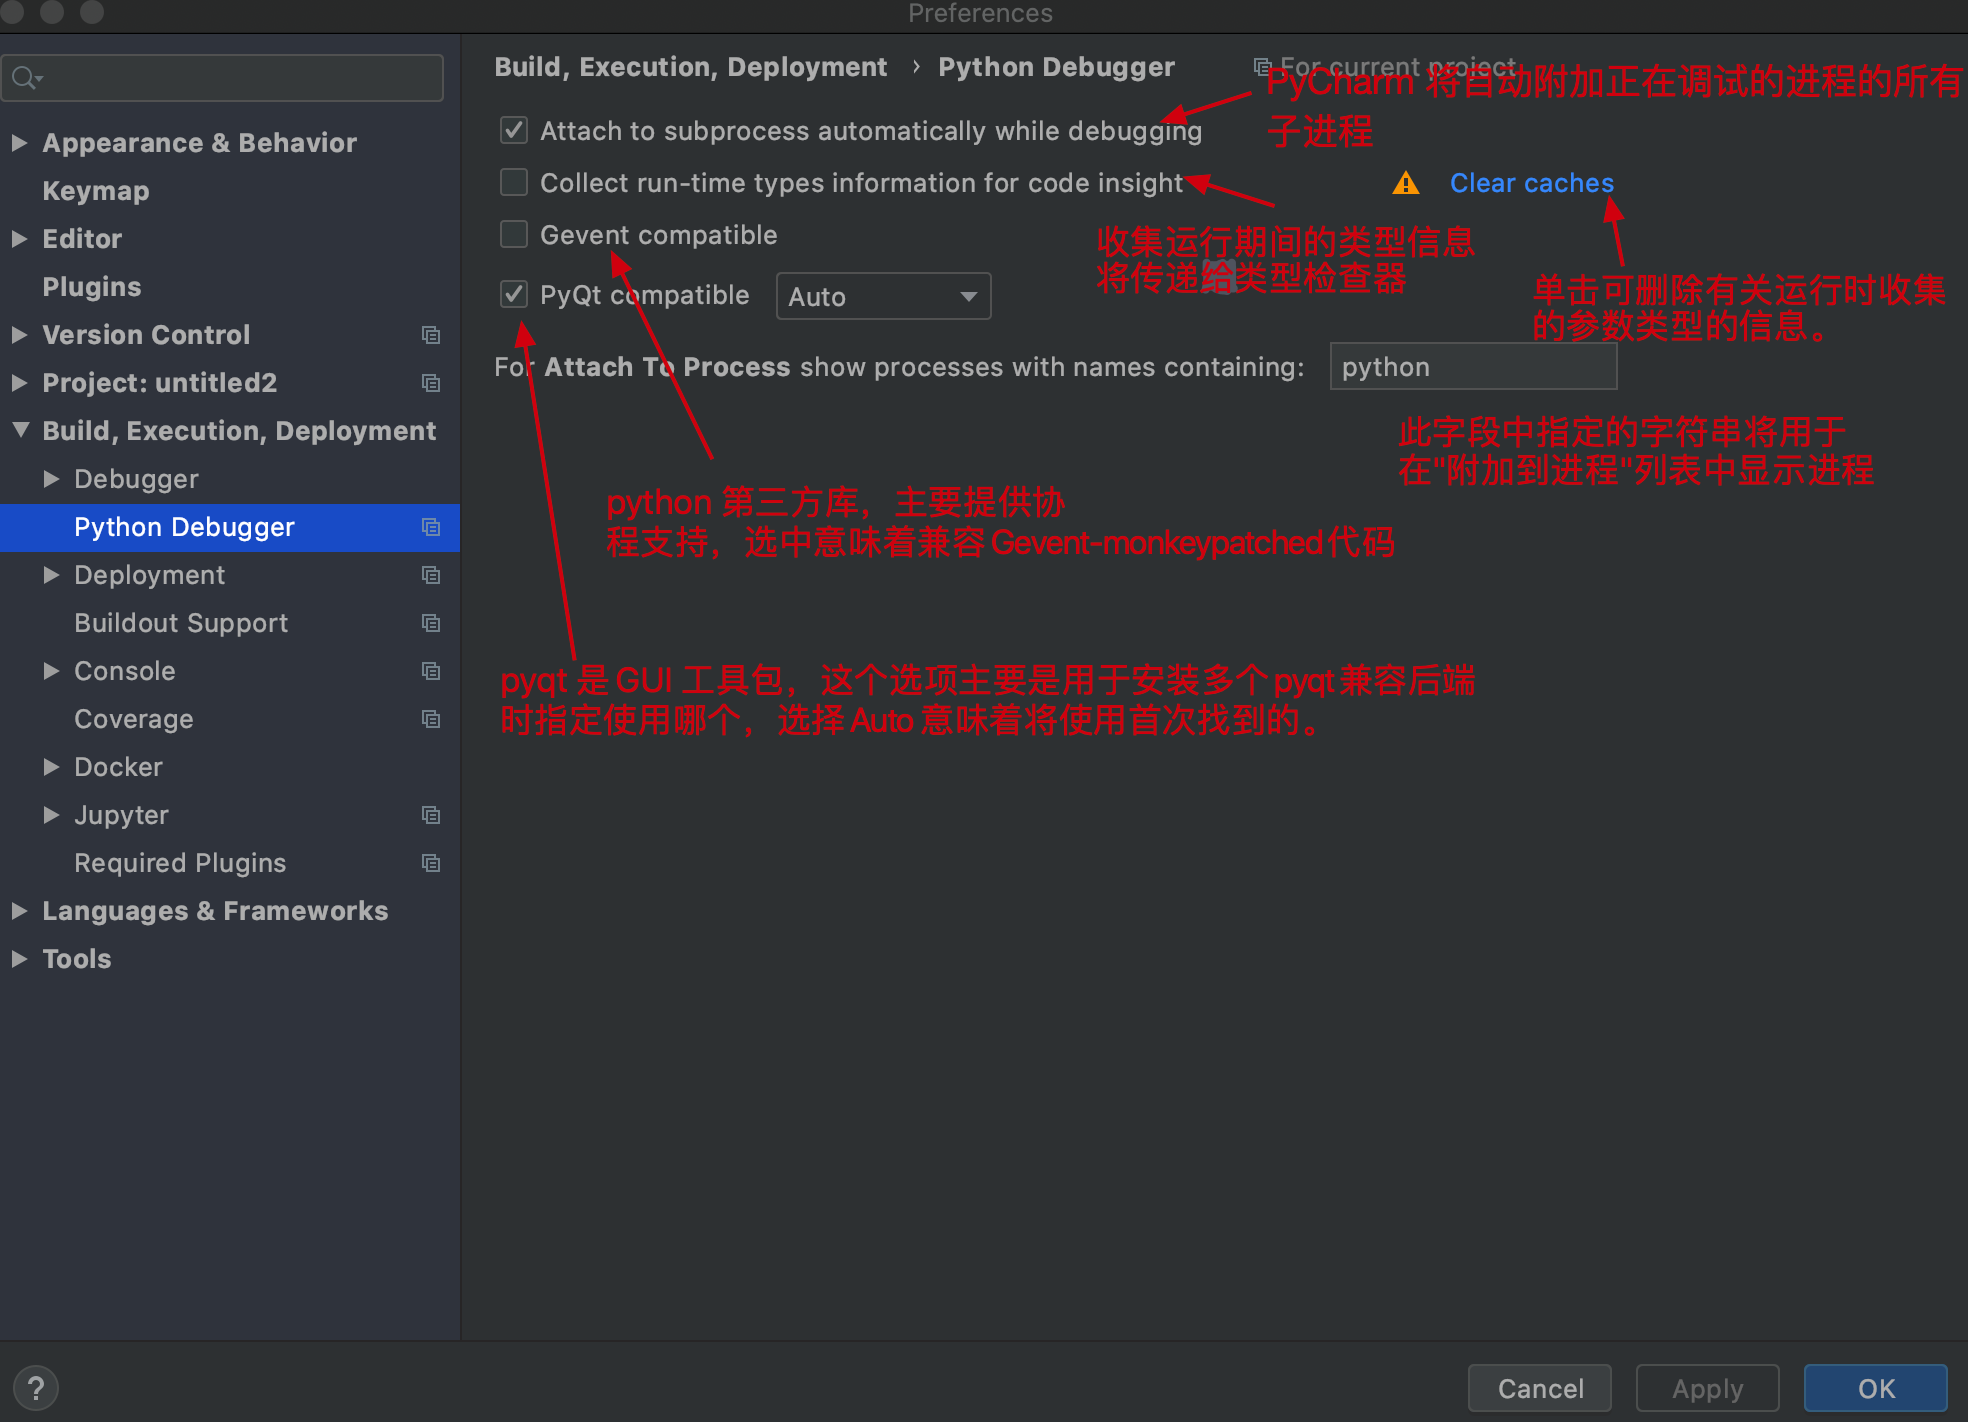This screenshot has width=1968, height=1422.
Task: Expand the Deployment subsection
Action: (x=51, y=575)
